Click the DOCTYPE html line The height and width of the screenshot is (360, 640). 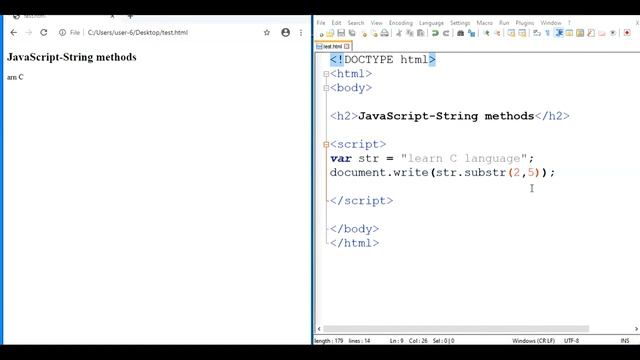pyautogui.click(x=383, y=60)
